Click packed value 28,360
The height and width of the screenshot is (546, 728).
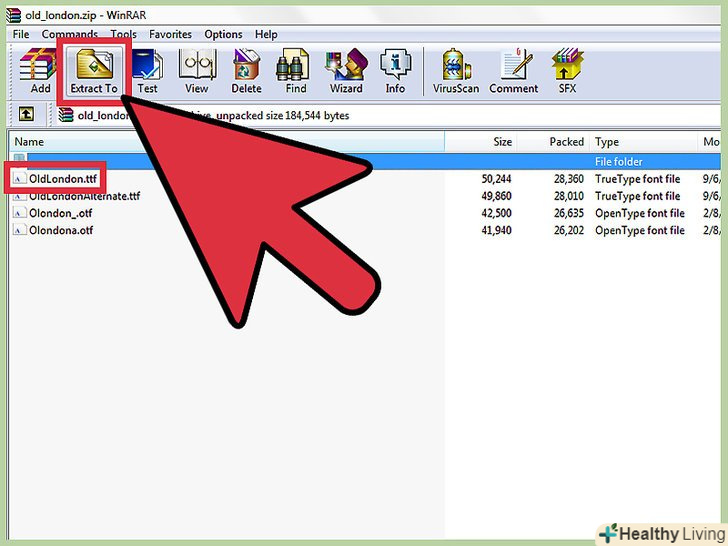(x=569, y=179)
